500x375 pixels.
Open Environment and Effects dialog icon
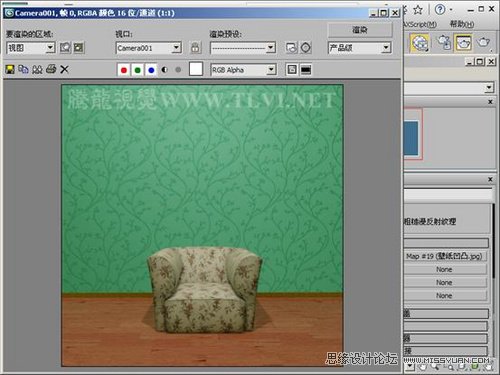coord(306,48)
